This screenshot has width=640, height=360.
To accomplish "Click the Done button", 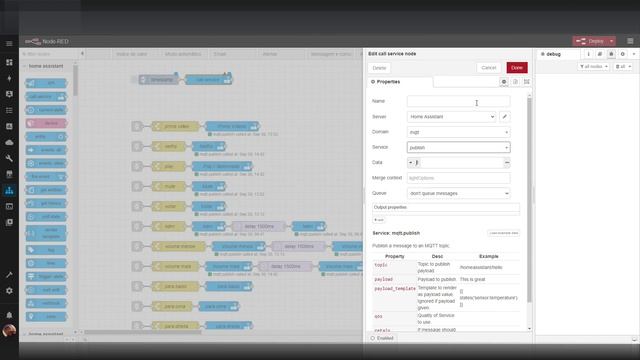I will (x=517, y=68).
